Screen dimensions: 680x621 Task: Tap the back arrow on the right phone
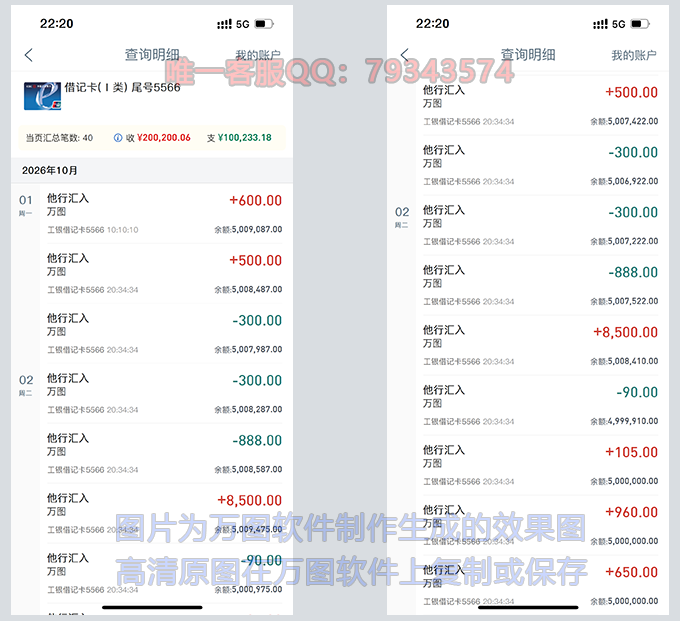(405, 55)
